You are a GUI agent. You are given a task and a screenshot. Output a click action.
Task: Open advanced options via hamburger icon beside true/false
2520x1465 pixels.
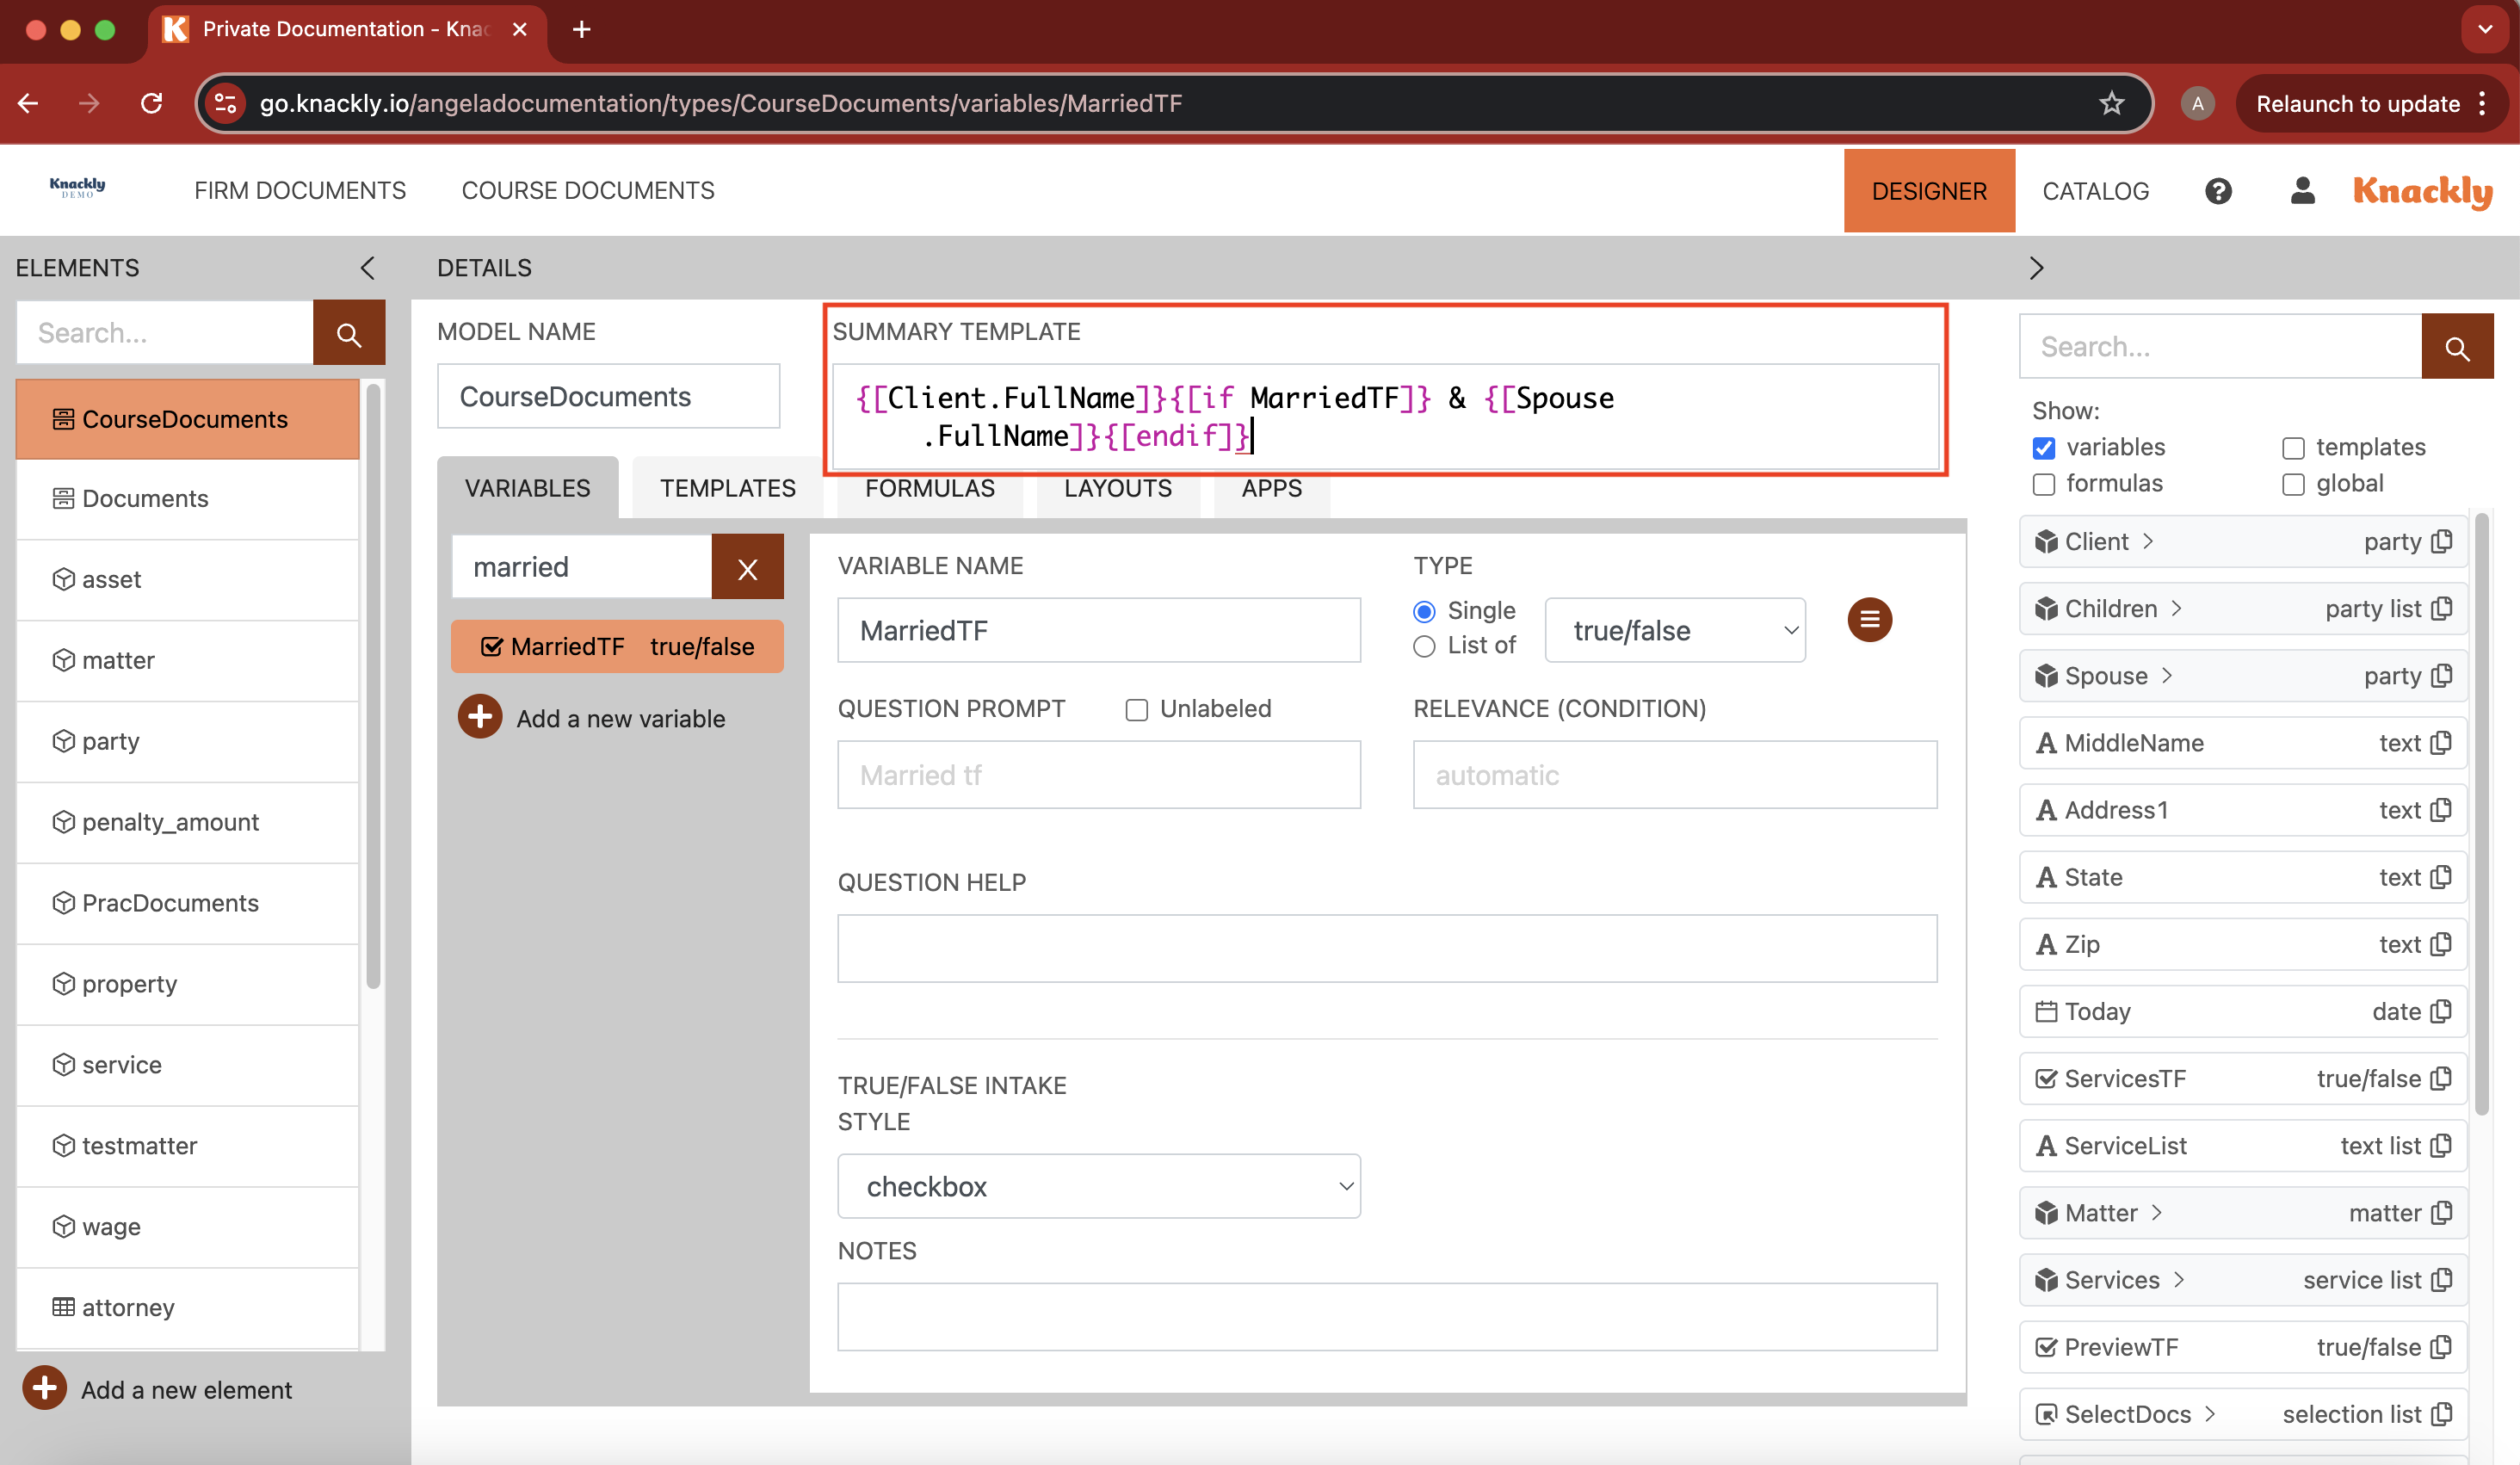1869,619
